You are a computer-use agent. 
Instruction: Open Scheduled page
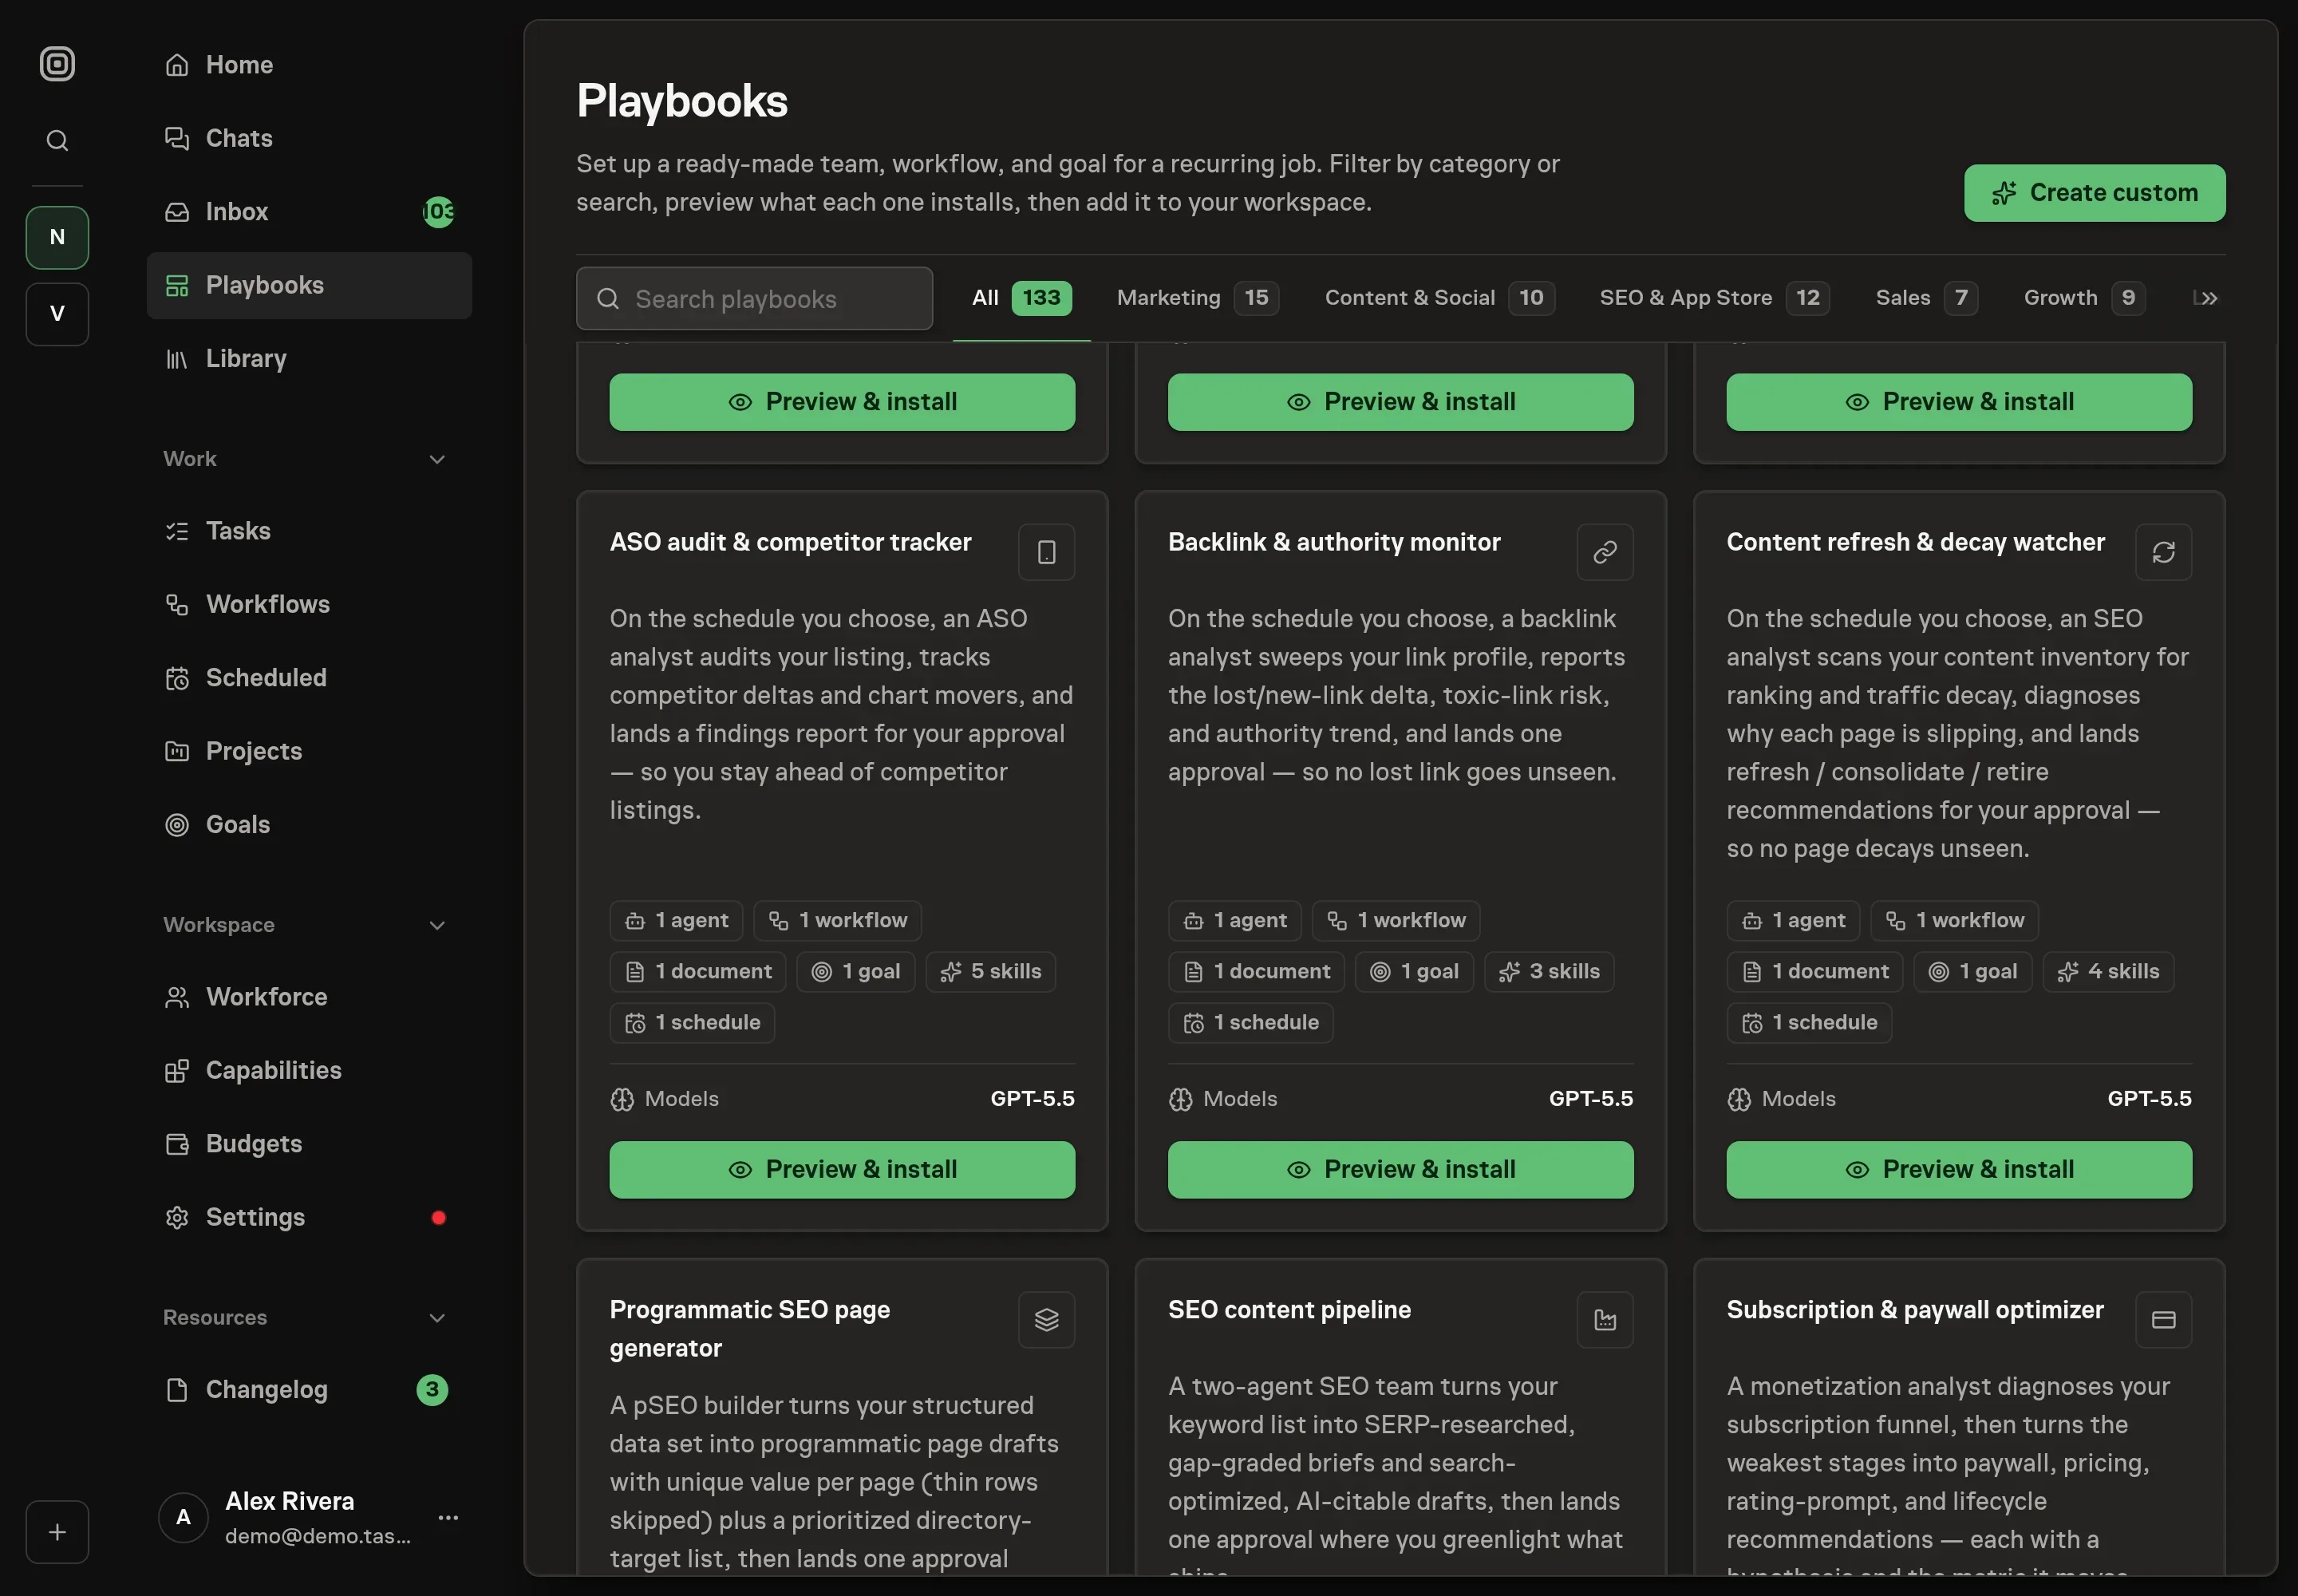pyautogui.click(x=309, y=678)
